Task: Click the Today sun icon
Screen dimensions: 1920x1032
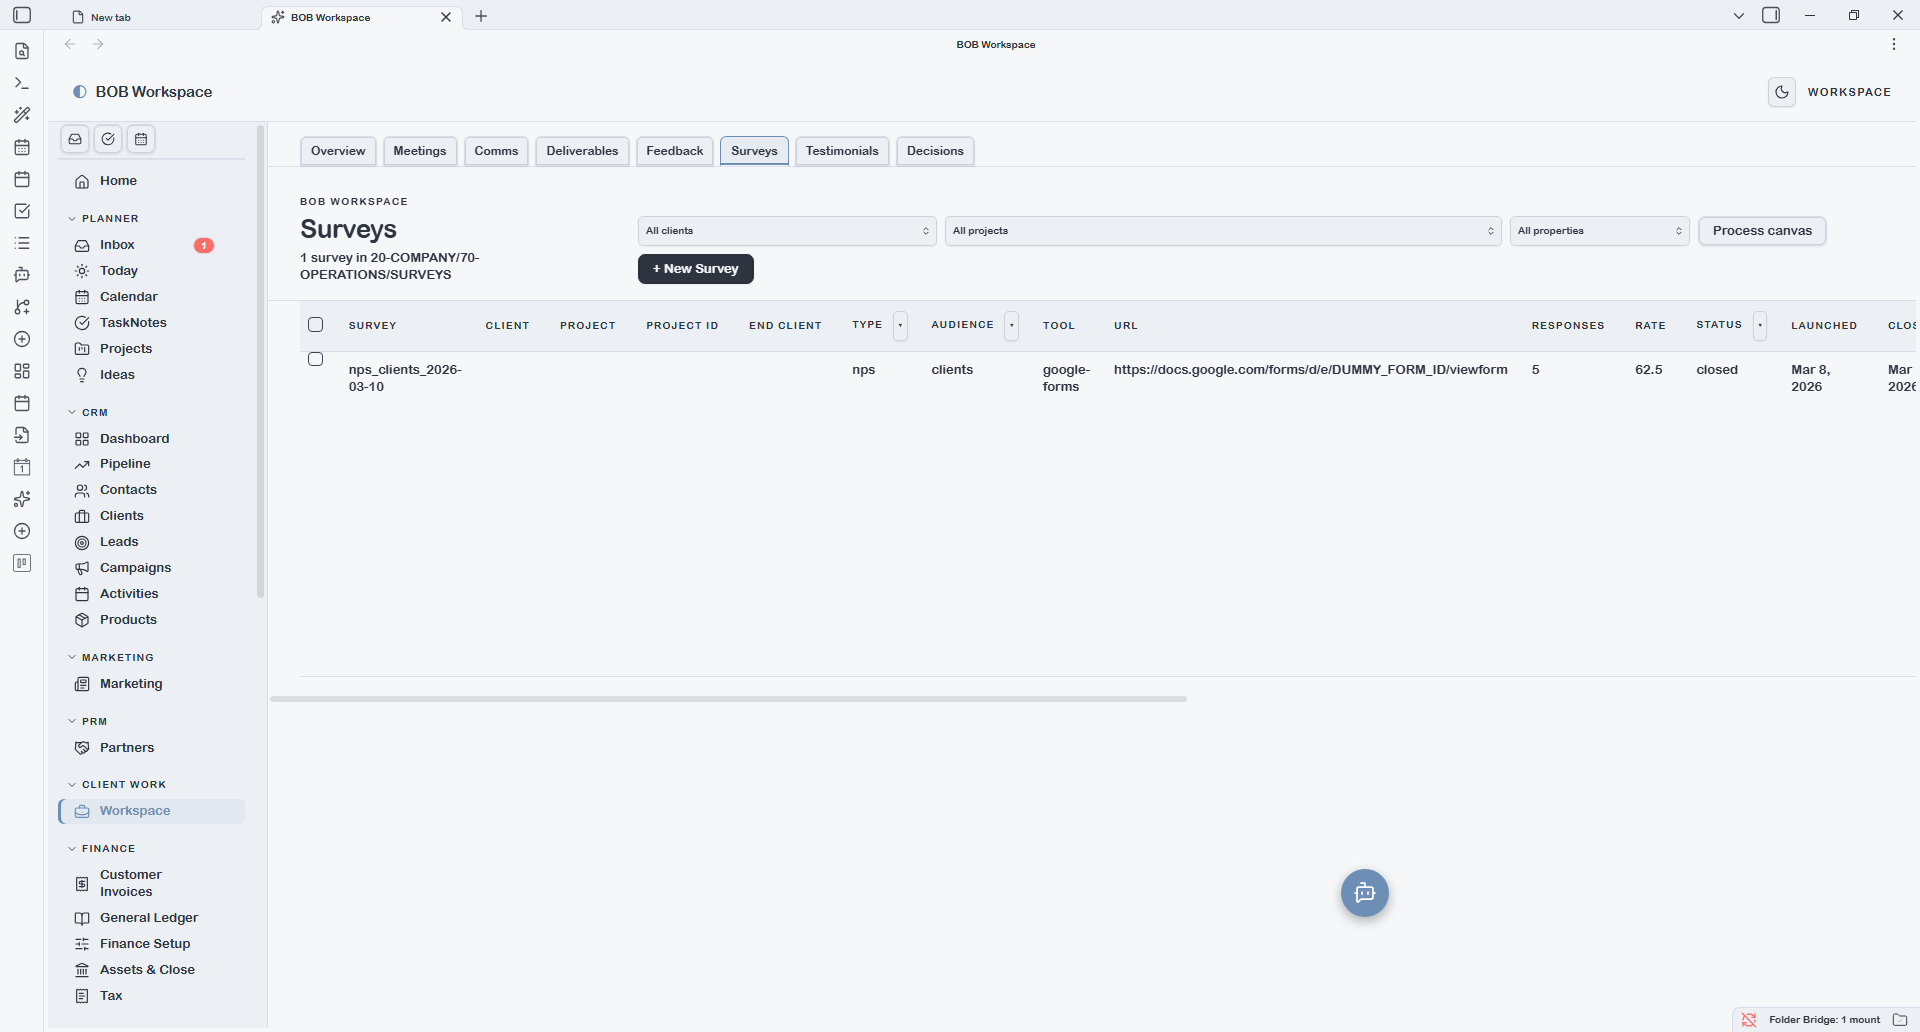Action: point(82,271)
